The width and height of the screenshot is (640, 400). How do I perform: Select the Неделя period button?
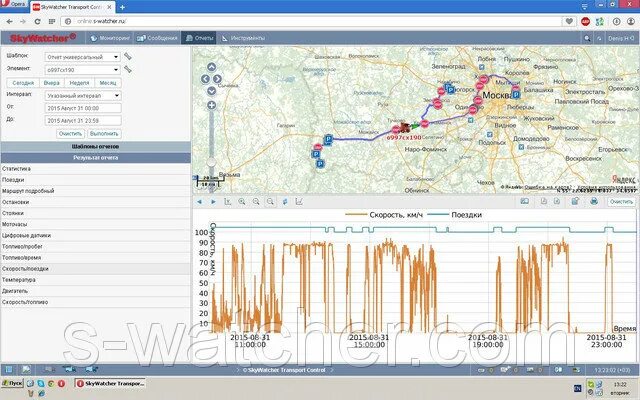[79, 83]
